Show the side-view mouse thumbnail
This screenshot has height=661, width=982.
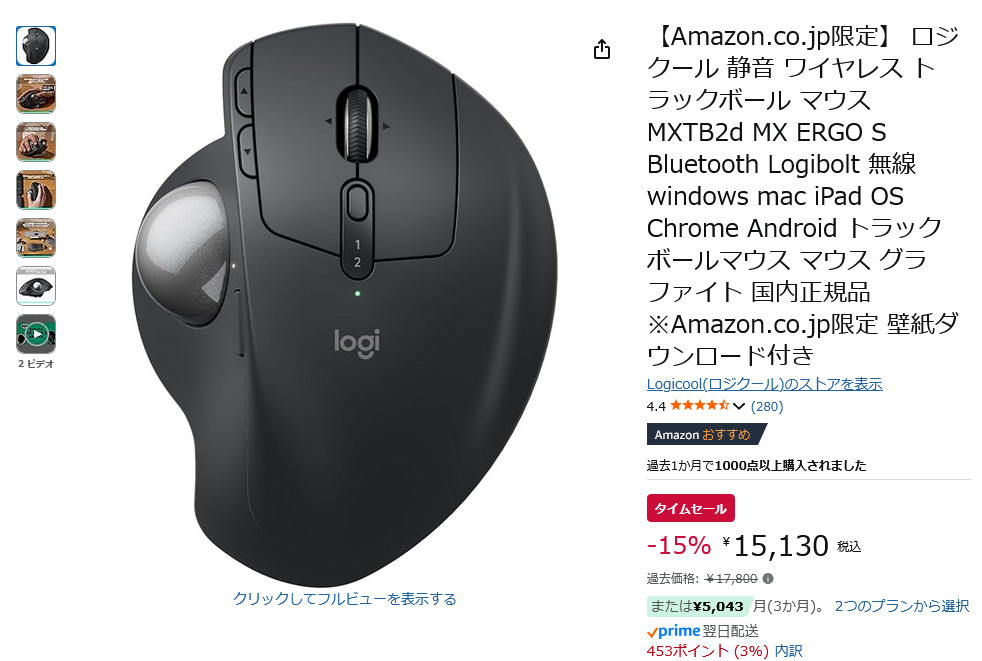point(36,286)
